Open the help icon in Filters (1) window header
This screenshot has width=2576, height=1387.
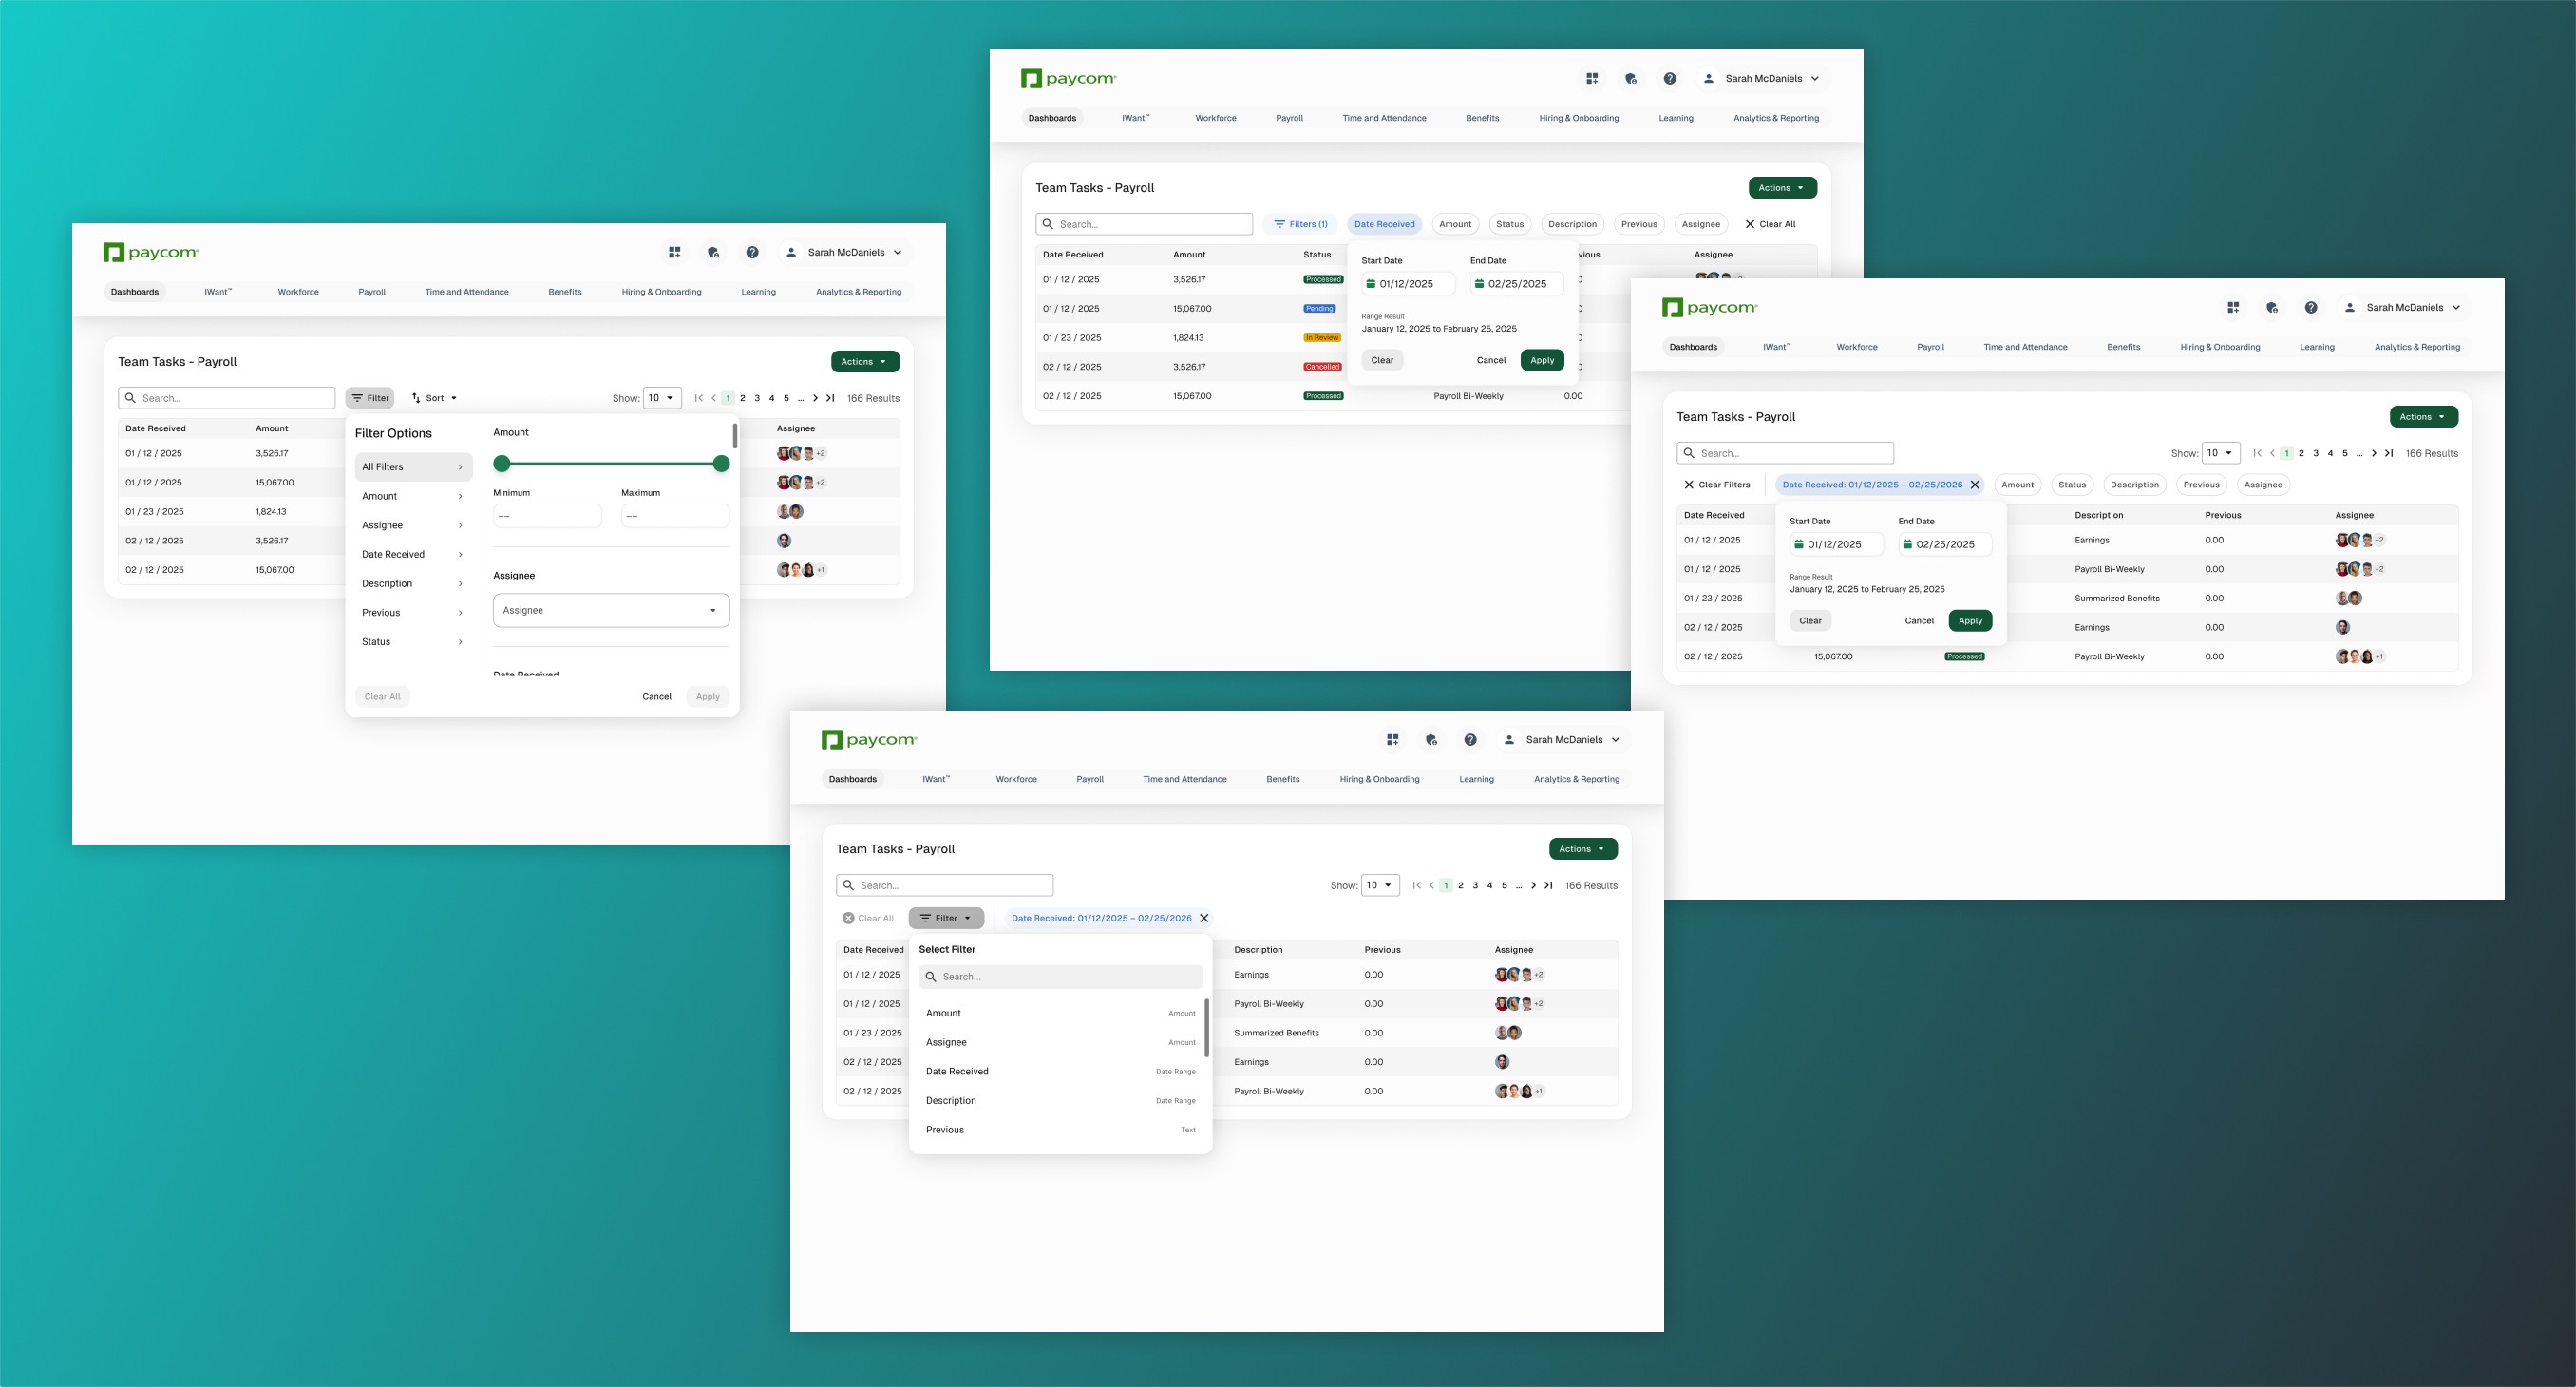(1669, 79)
